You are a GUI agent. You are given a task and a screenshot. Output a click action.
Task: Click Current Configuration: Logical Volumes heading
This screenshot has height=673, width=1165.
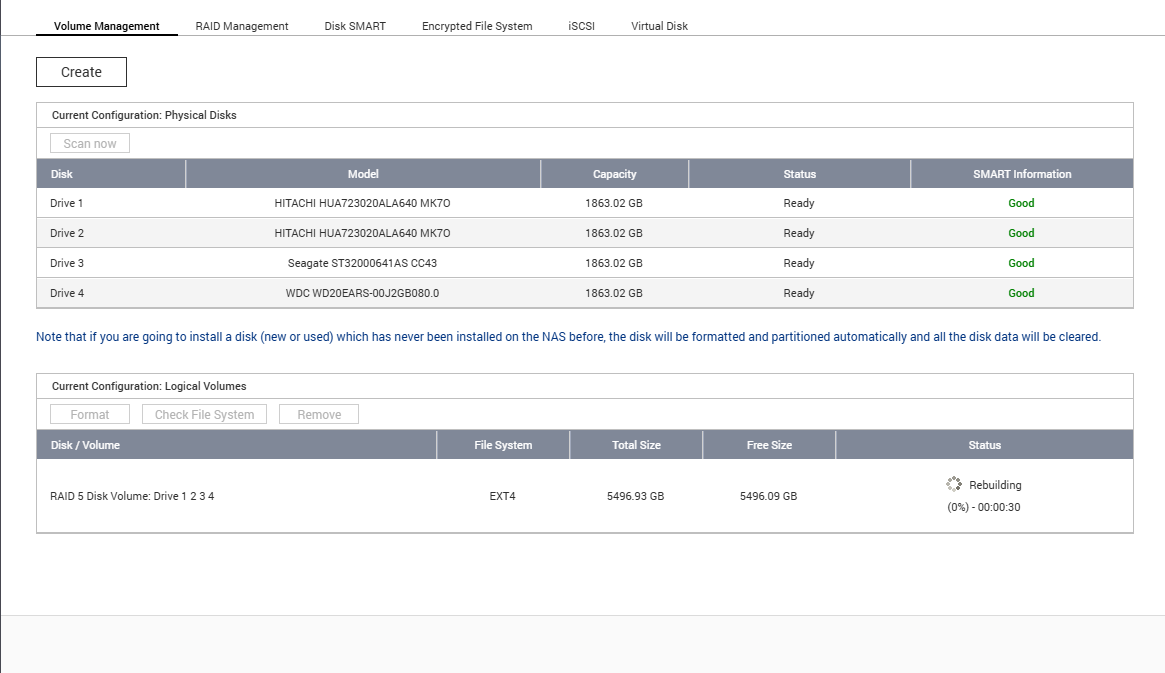coord(149,386)
